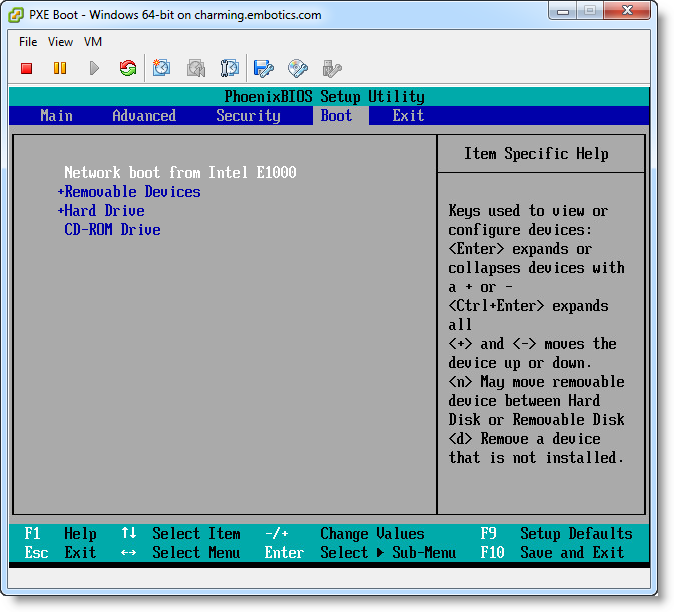Reset the virtual machine using the restart icon

(x=127, y=68)
